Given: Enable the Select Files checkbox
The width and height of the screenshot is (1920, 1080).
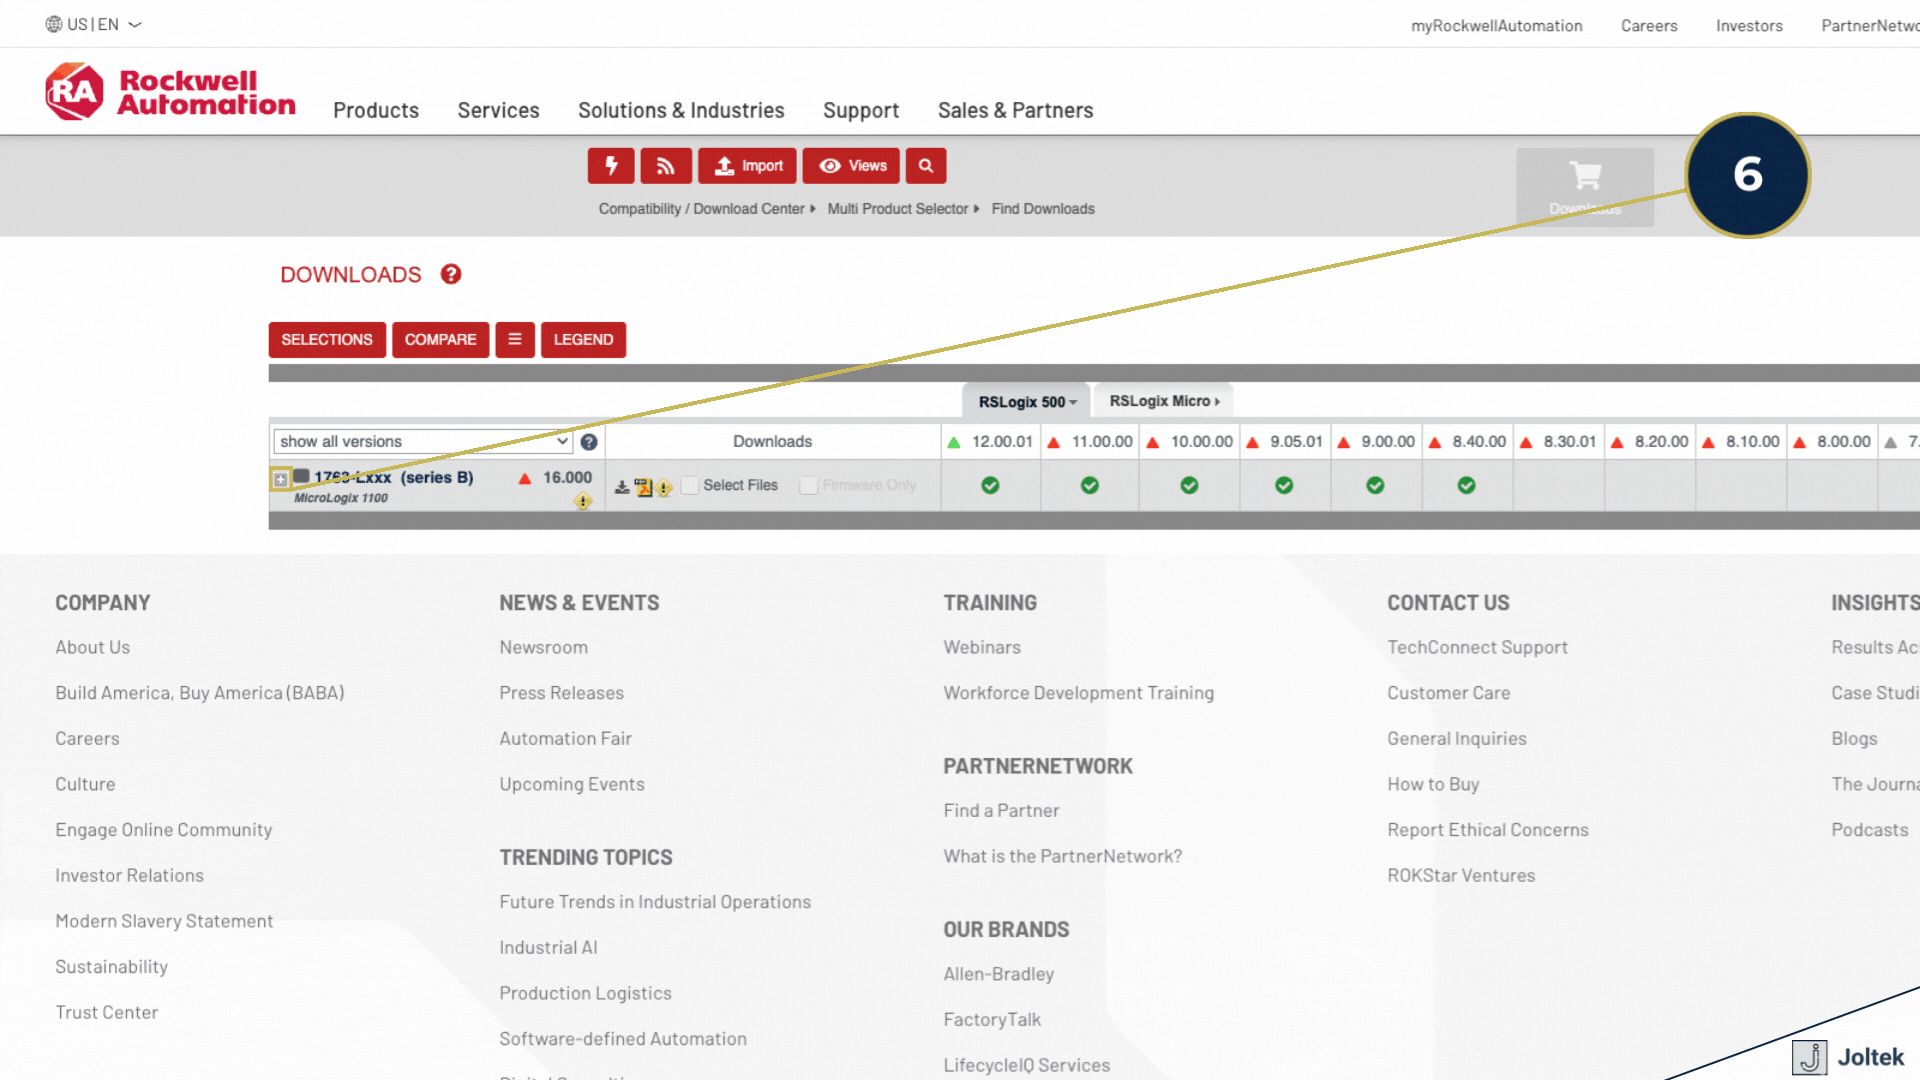Looking at the screenshot, I should tap(690, 485).
